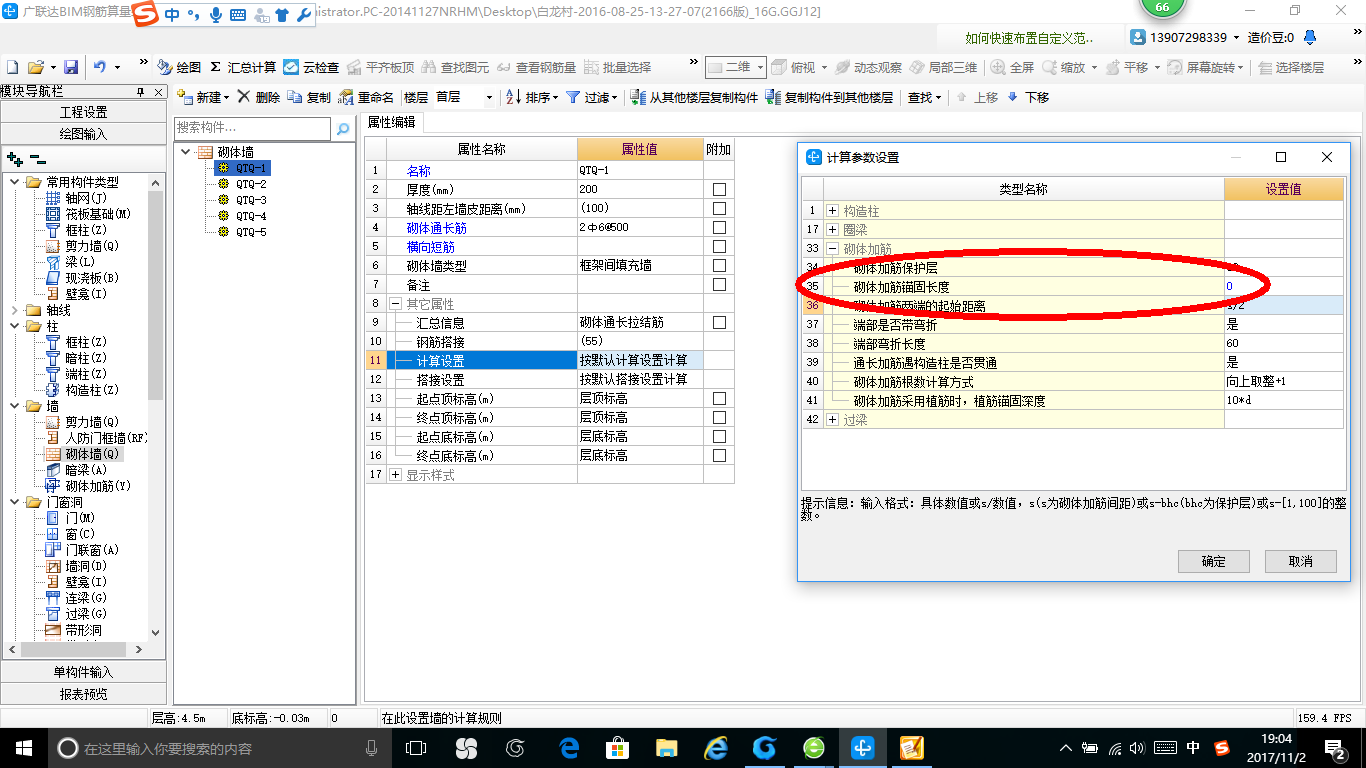Click the 重命名 rename tool
Screen dimensions: 1366x768
click(367, 97)
